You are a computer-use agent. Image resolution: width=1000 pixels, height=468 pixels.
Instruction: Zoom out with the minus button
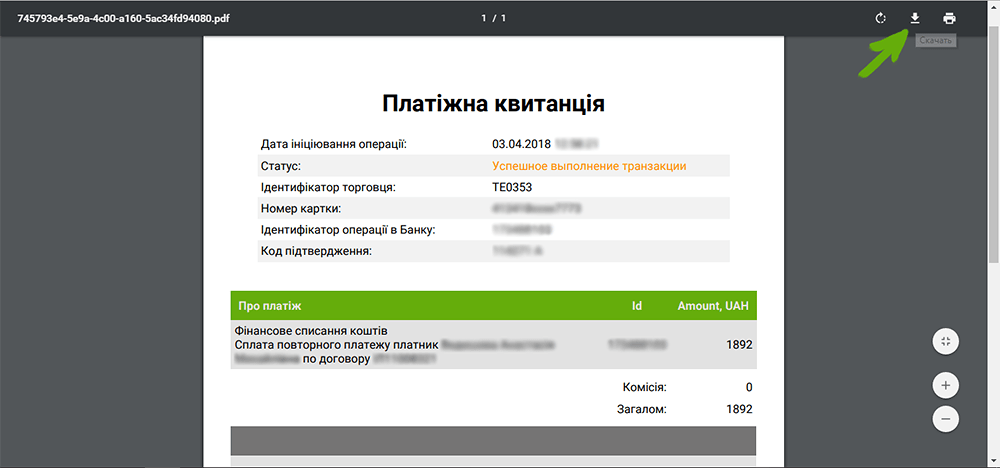(x=946, y=419)
